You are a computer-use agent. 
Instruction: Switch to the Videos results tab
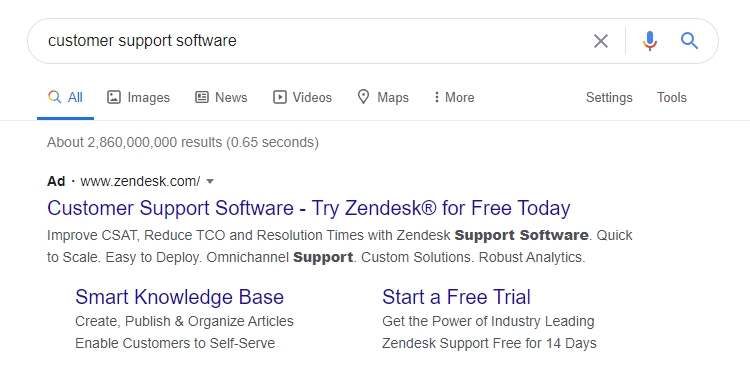pos(302,97)
